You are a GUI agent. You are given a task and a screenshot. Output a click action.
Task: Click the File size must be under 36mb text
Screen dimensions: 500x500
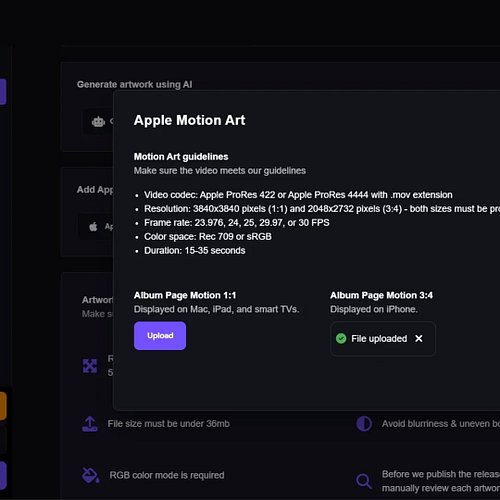pos(169,424)
